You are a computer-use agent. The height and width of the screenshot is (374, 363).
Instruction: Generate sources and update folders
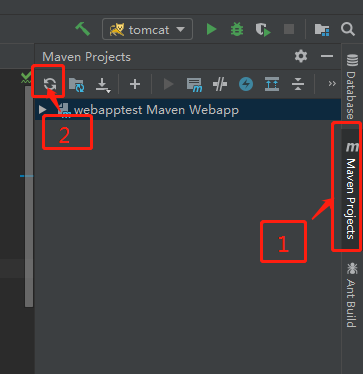[x=76, y=84]
